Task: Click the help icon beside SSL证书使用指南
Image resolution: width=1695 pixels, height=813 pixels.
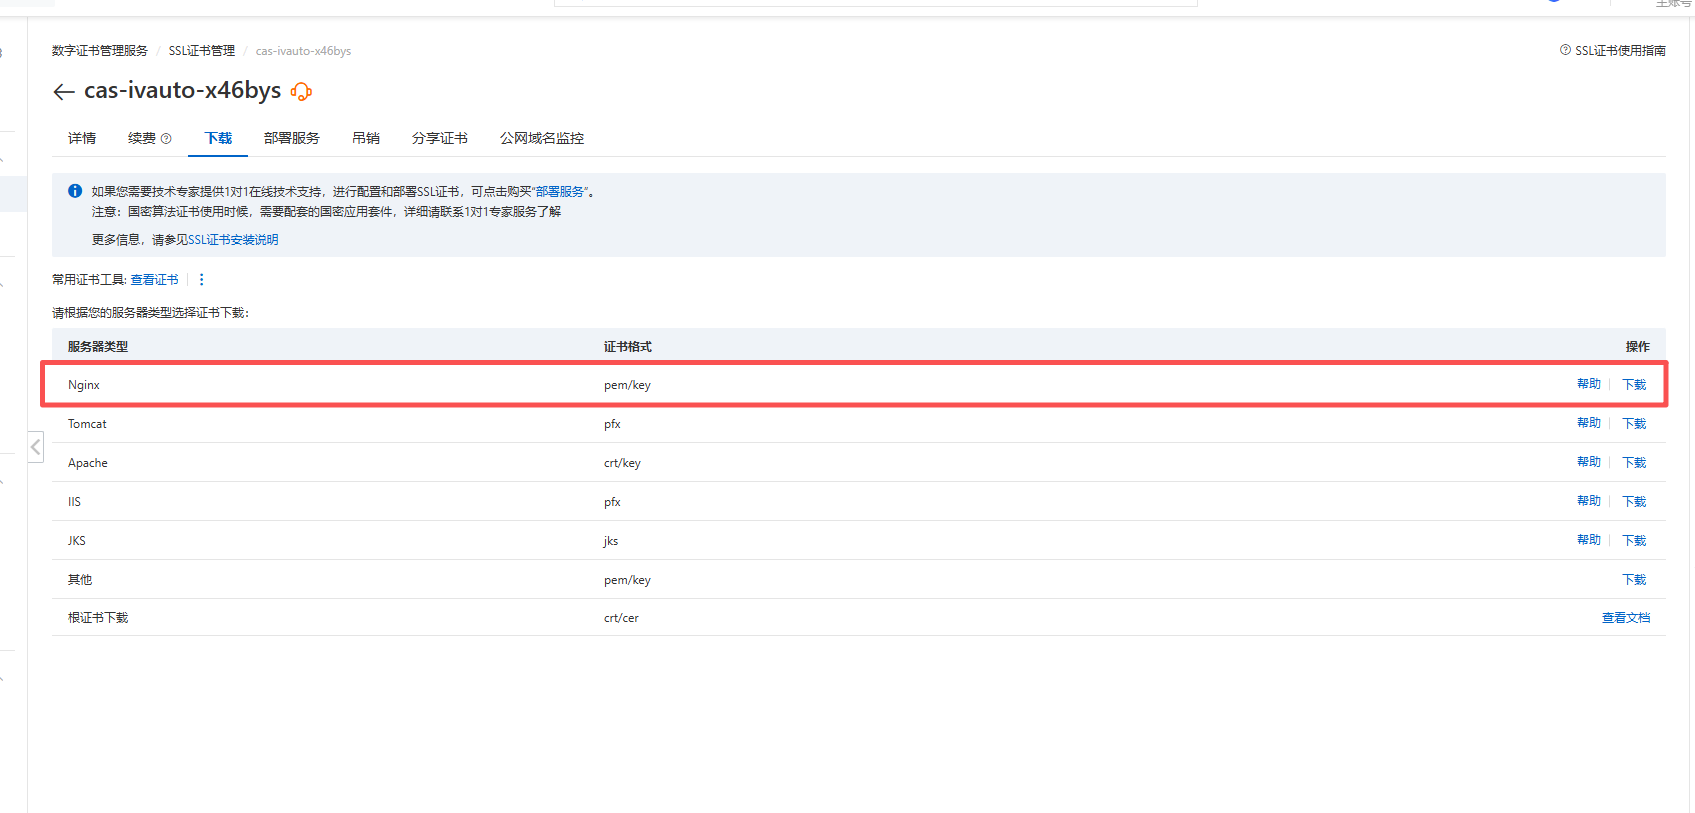Action: (1565, 50)
